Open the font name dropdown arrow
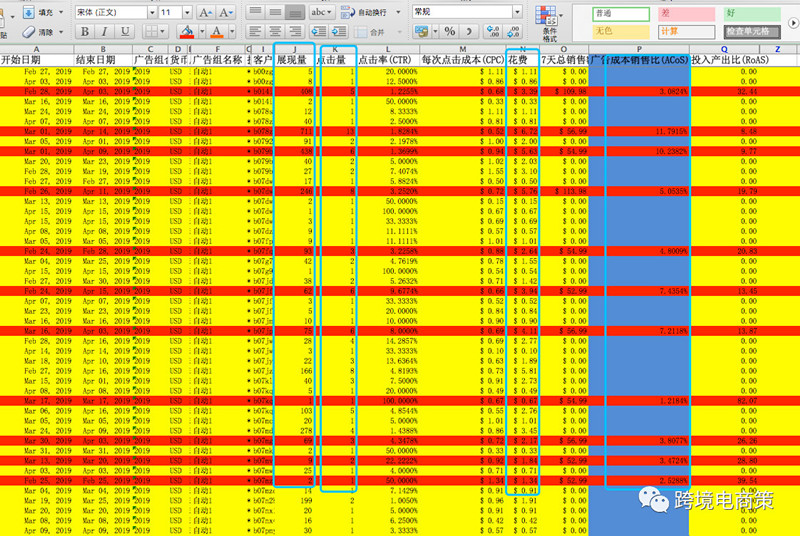This screenshot has width=800, height=536. (152, 12)
